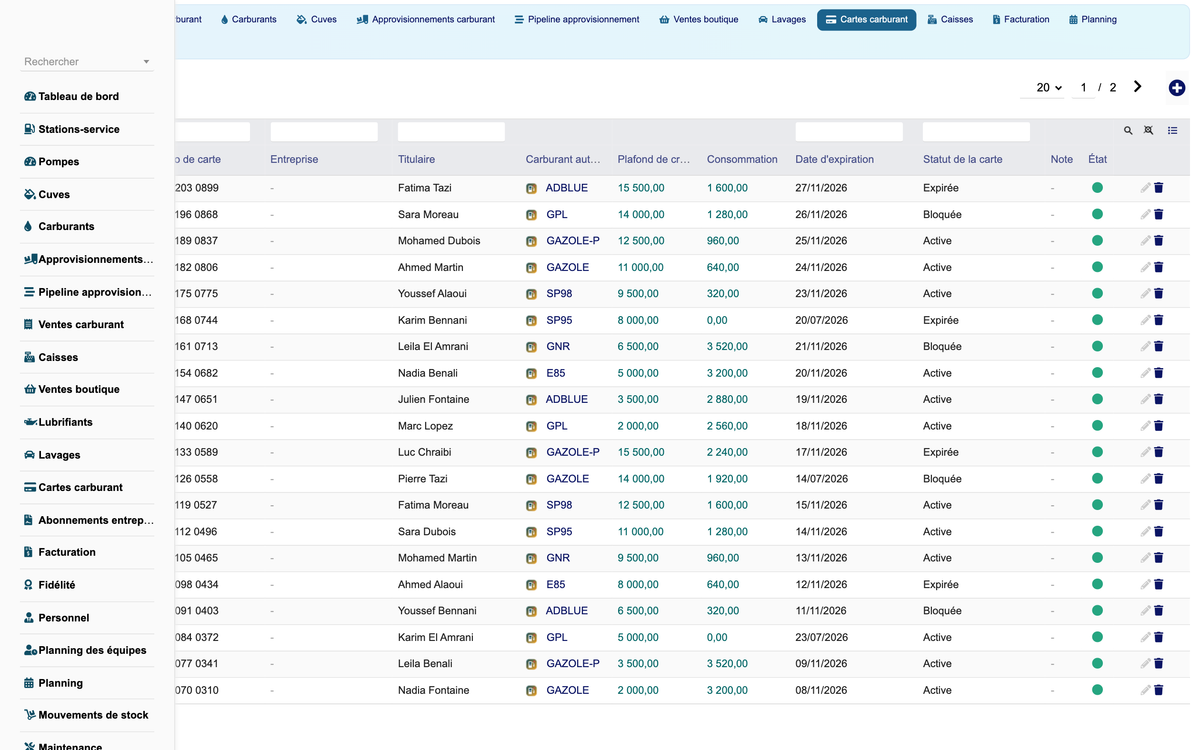Open Abonnements entreprise in sidebar
The width and height of the screenshot is (1200, 750).
pos(88,520)
